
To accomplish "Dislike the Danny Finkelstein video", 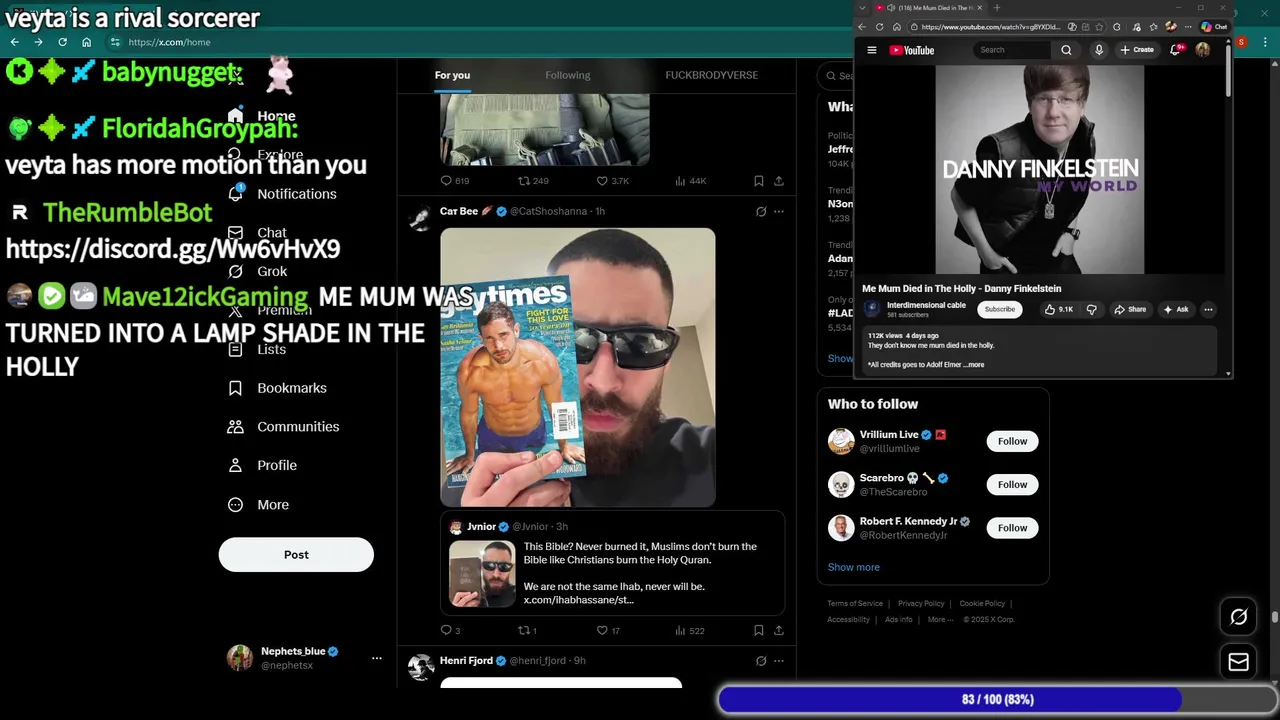I will pyautogui.click(x=1091, y=310).
